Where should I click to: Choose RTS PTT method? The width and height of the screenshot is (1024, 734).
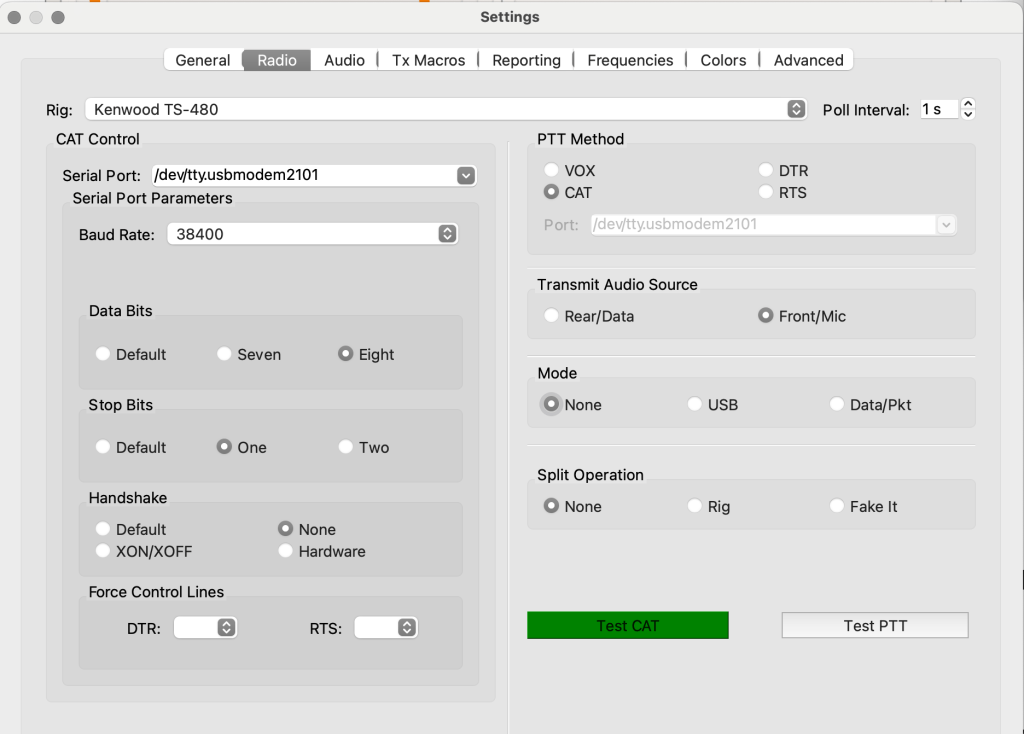[x=766, y=192]
